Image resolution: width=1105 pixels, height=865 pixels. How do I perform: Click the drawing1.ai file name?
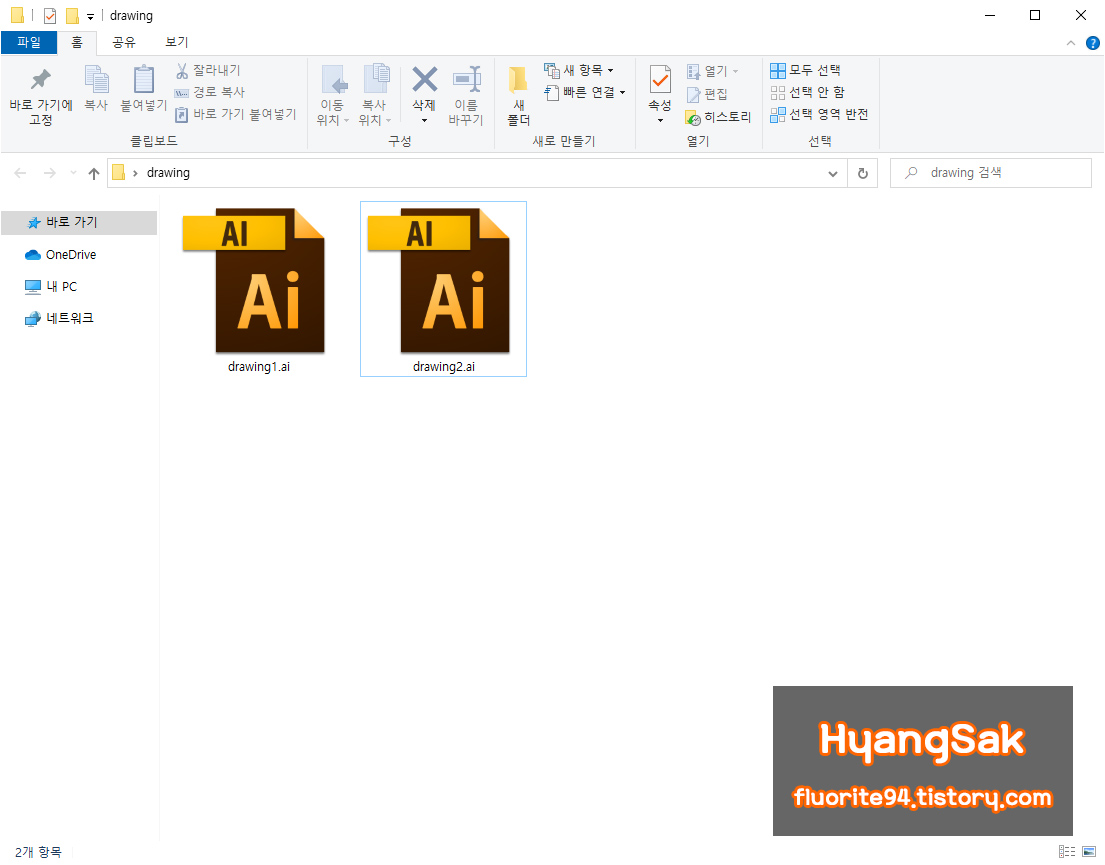[259, 367]
